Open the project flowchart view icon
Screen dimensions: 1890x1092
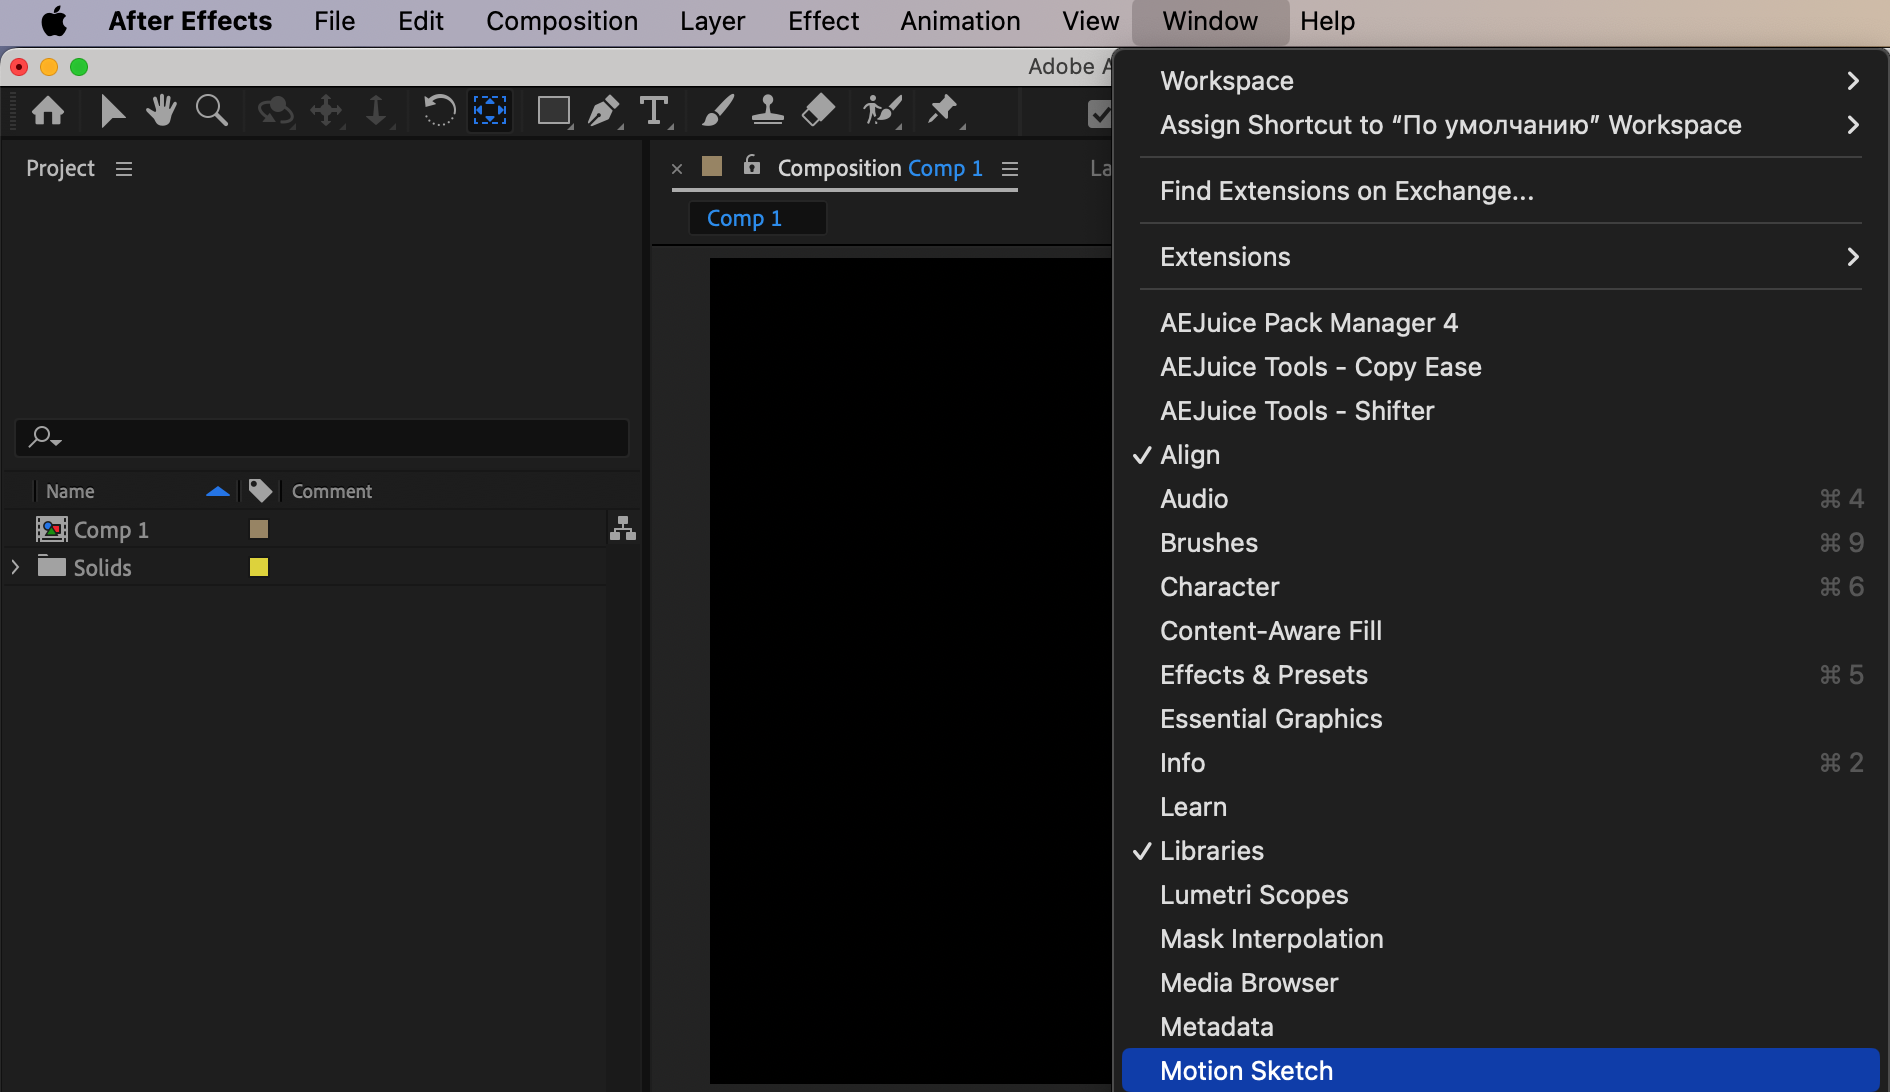click(x=623, y=528)
